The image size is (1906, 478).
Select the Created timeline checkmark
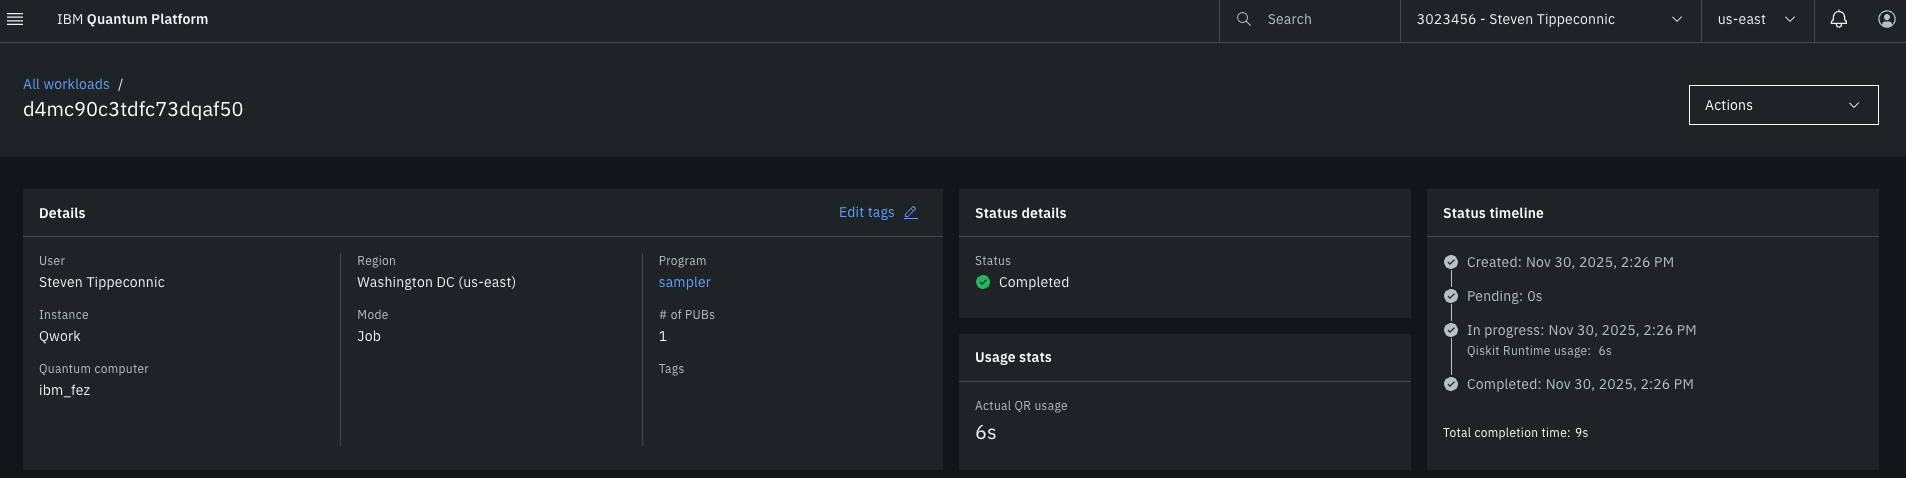pyautogui.click(x=1451, y=262)
